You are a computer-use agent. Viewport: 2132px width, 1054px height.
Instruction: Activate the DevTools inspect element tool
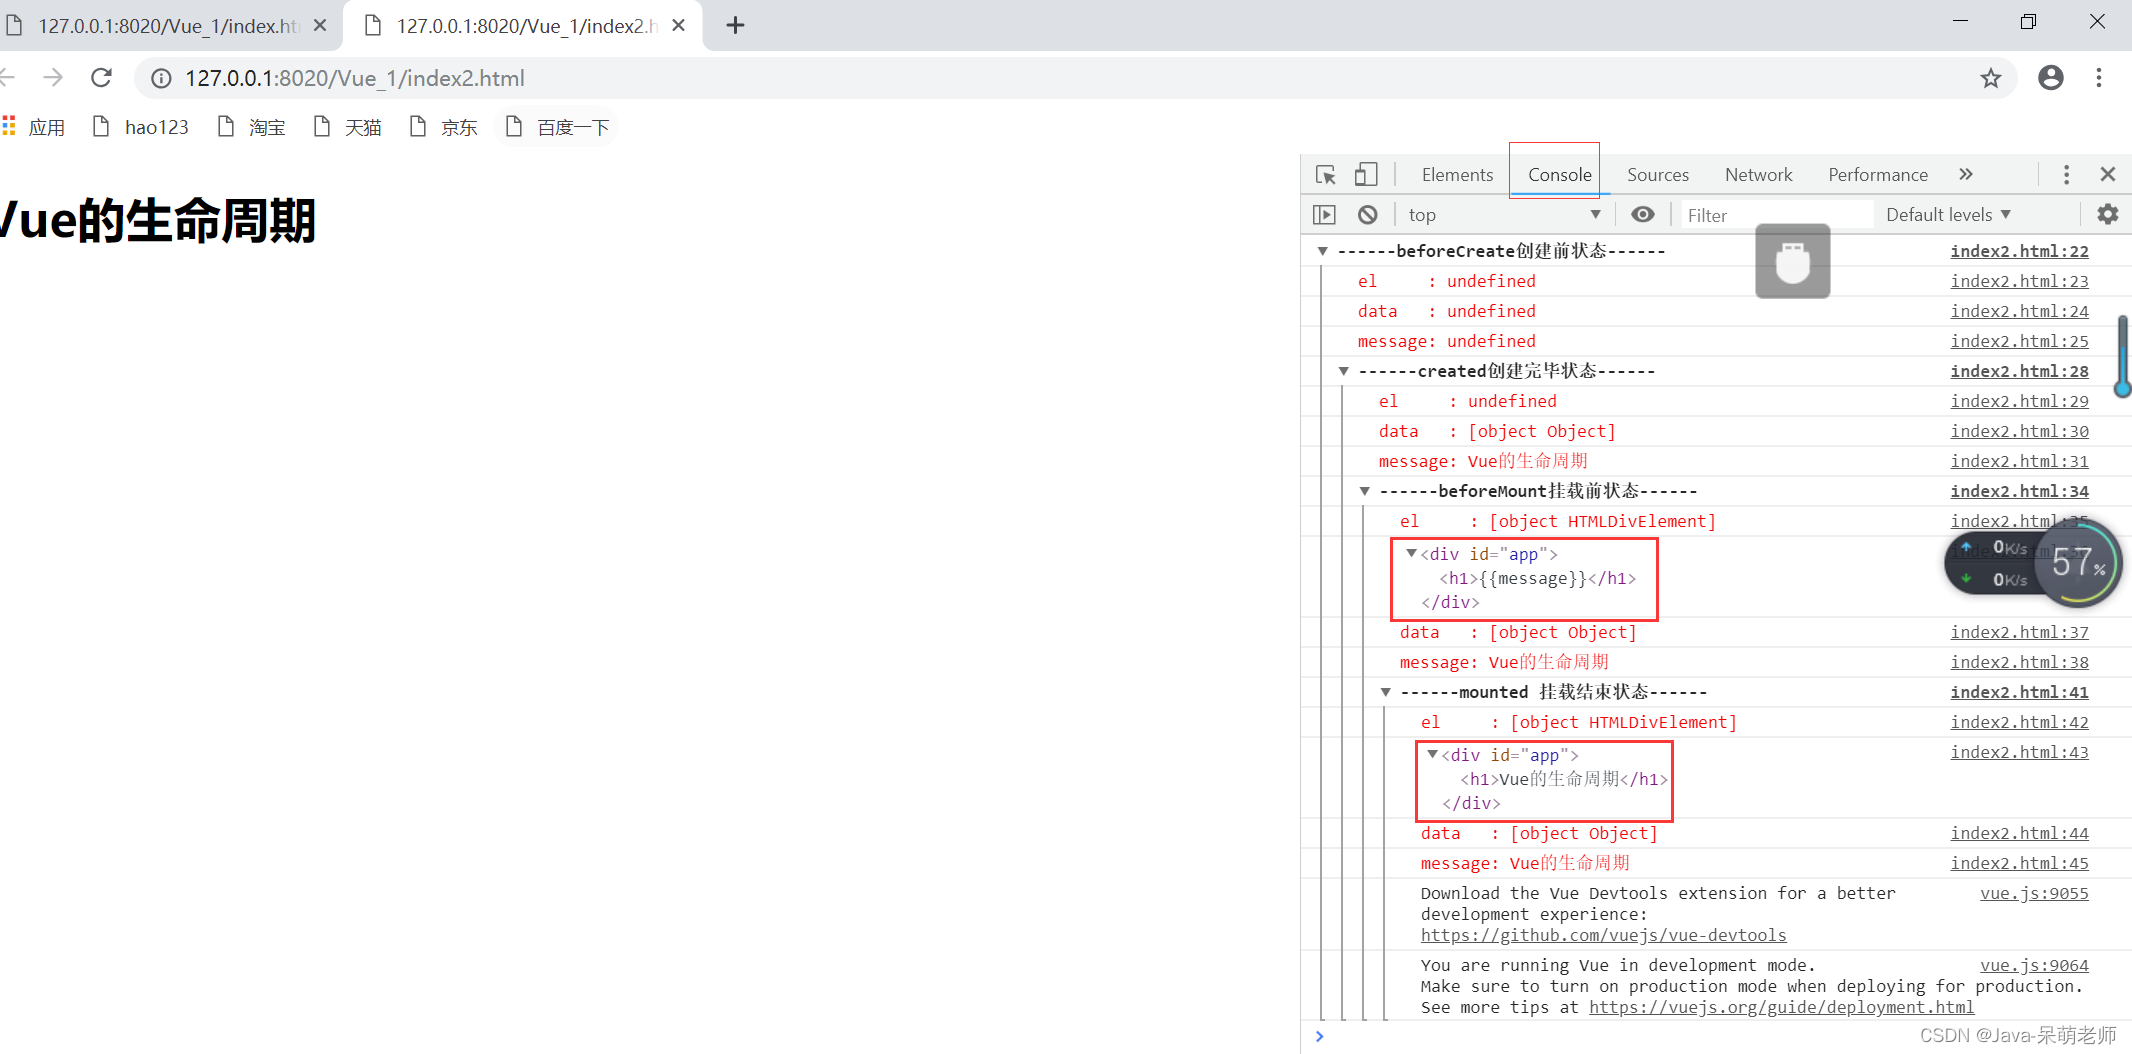[x=1326, y=175]
